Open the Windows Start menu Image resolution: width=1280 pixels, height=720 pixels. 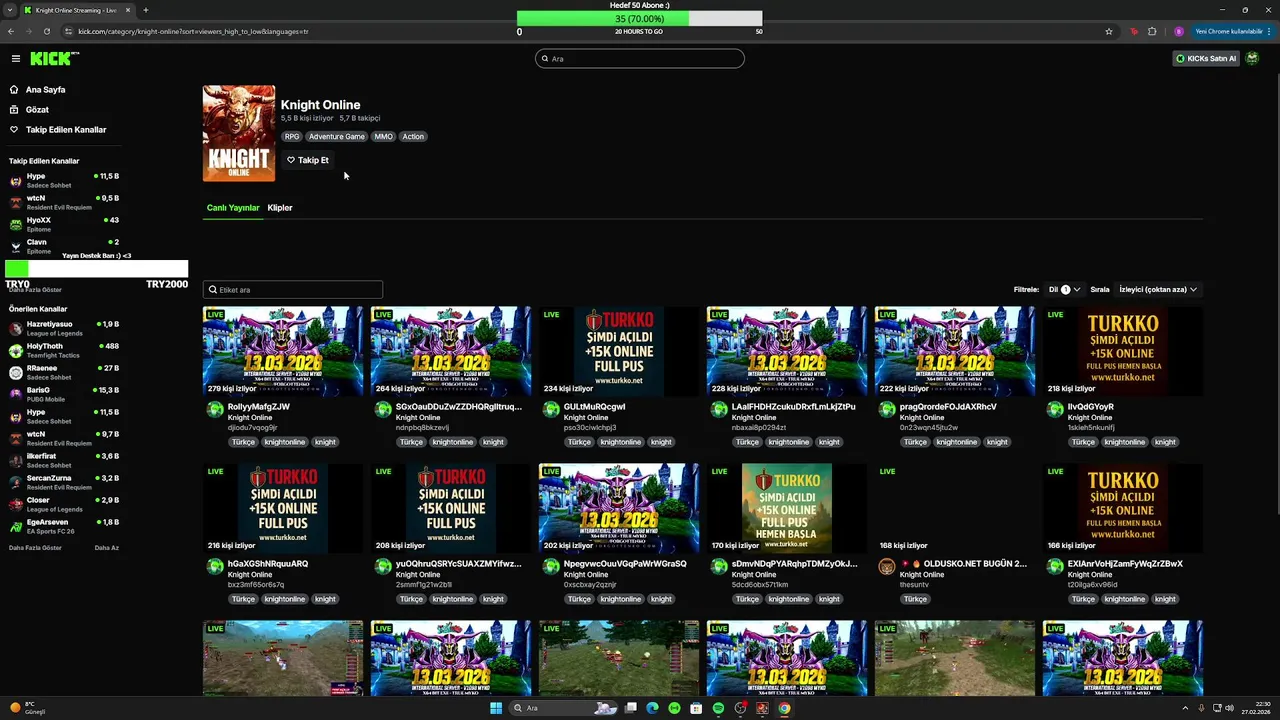[x=495, y=708]
